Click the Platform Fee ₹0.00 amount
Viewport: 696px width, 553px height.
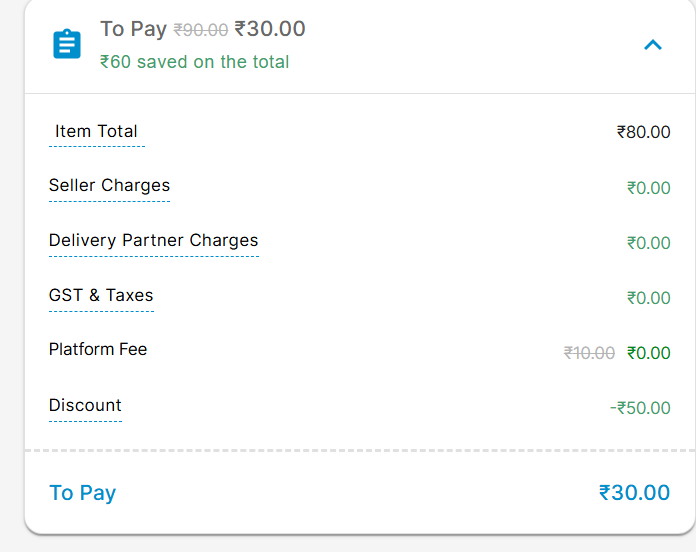pos(648,353)
